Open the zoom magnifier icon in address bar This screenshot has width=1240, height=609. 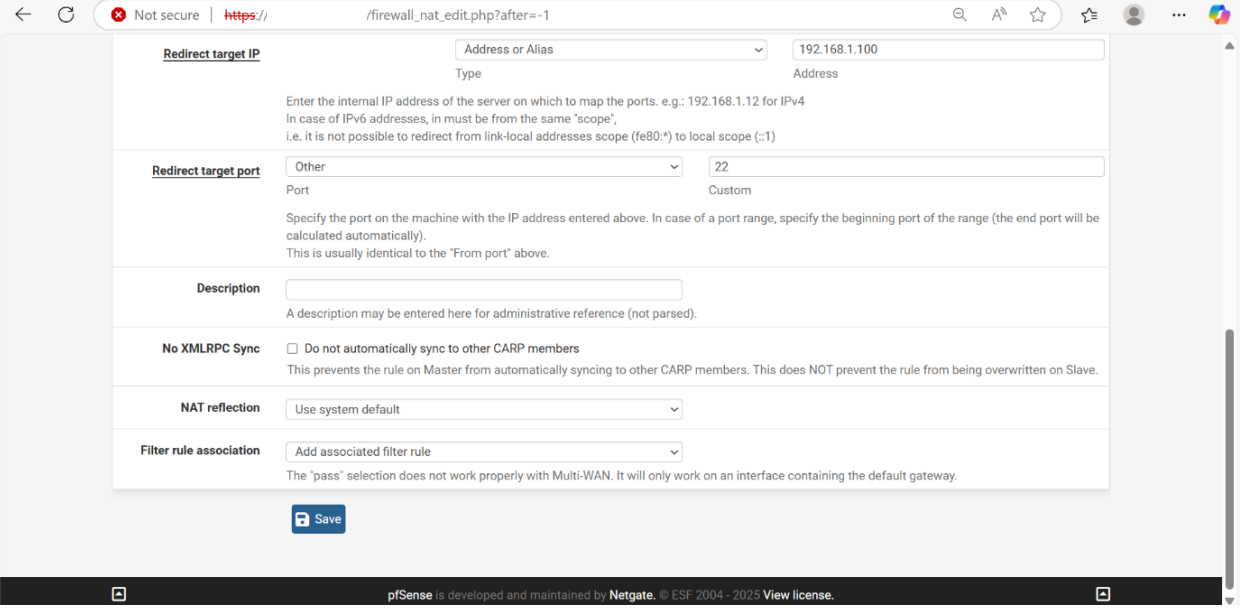[x=959, y=15]
